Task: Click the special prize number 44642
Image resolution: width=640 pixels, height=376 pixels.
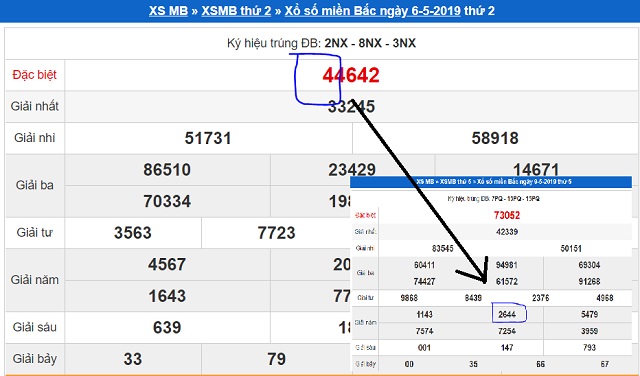Action: pyautogui.click(x=351, y=75)
